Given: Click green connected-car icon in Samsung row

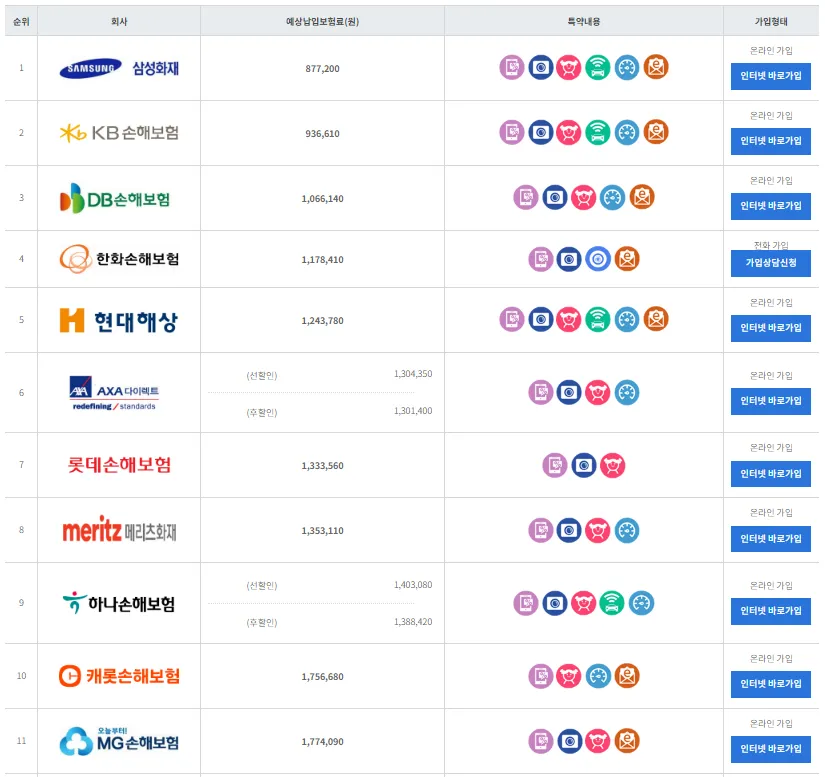Looking at the screenshot, I should (598, 67).
